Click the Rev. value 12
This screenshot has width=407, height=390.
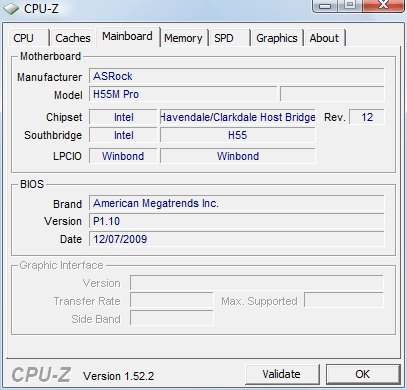367,117
